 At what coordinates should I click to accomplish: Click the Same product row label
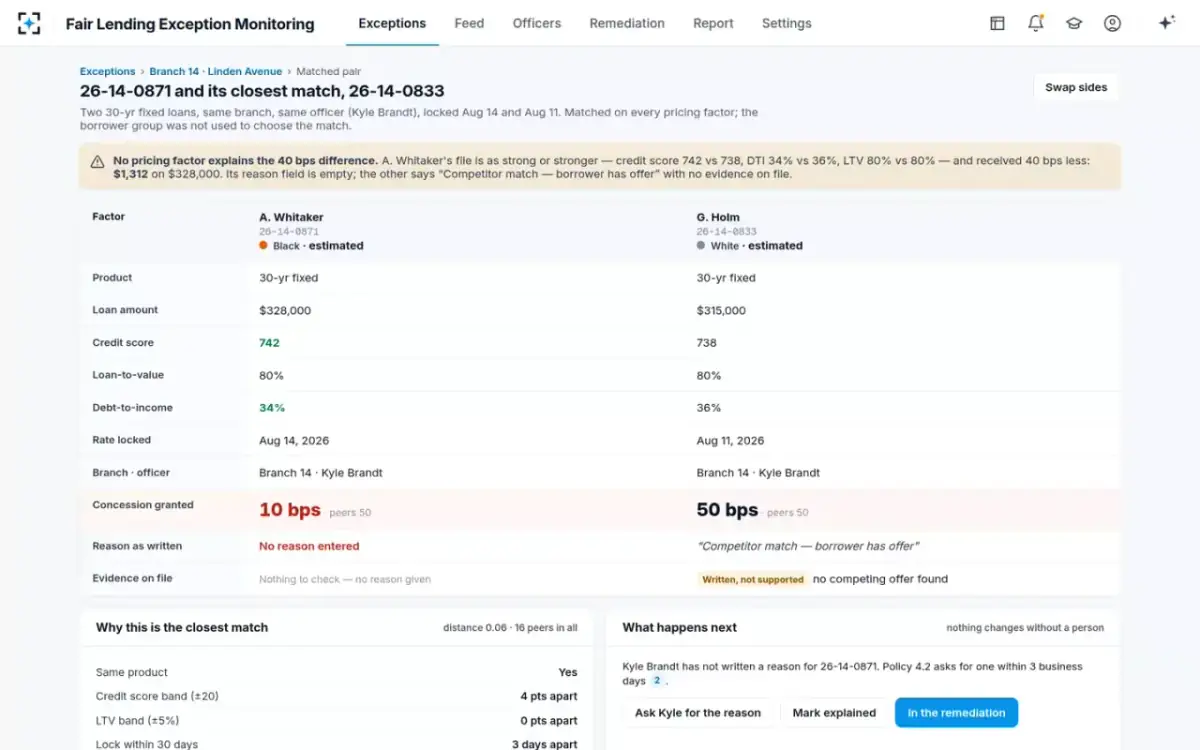132,672
